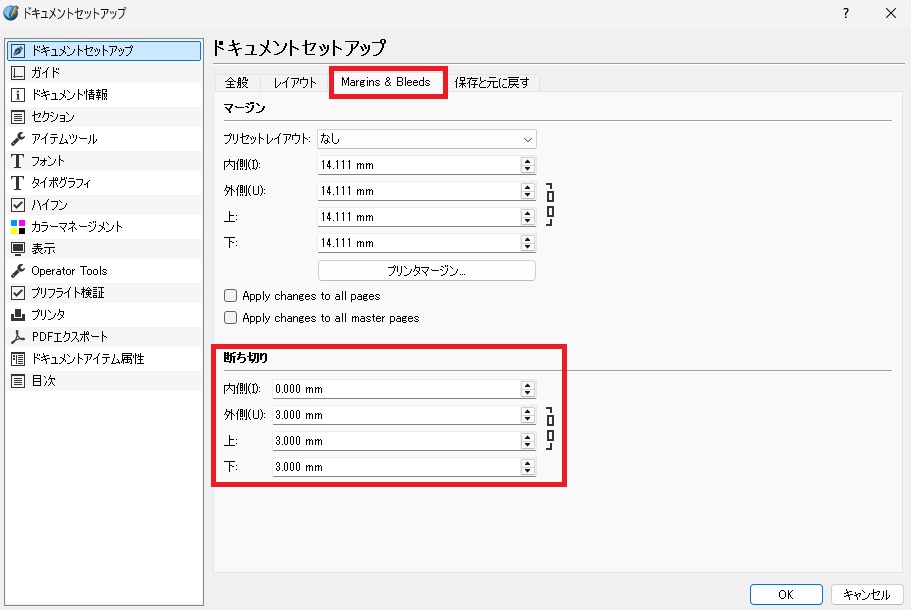Screen dimensions: 911x610
Task: Select the ドキュメント情報 info icon
Action: pos(18,94)
